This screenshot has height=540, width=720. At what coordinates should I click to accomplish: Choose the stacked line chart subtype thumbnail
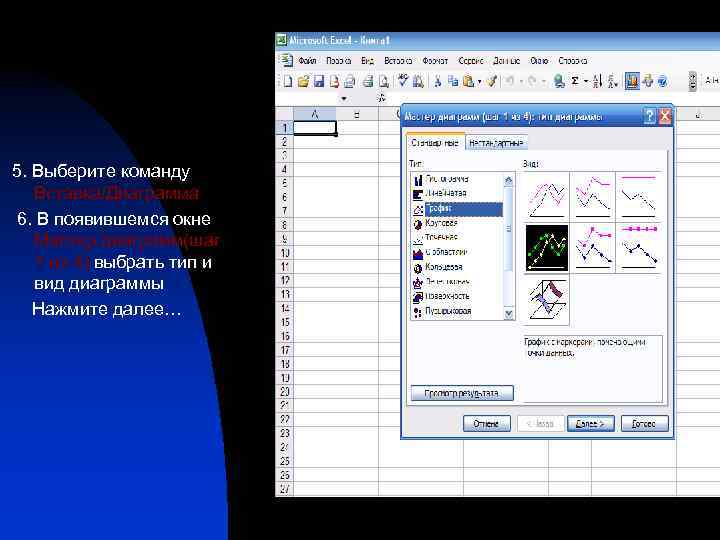(x=593, y=197)
